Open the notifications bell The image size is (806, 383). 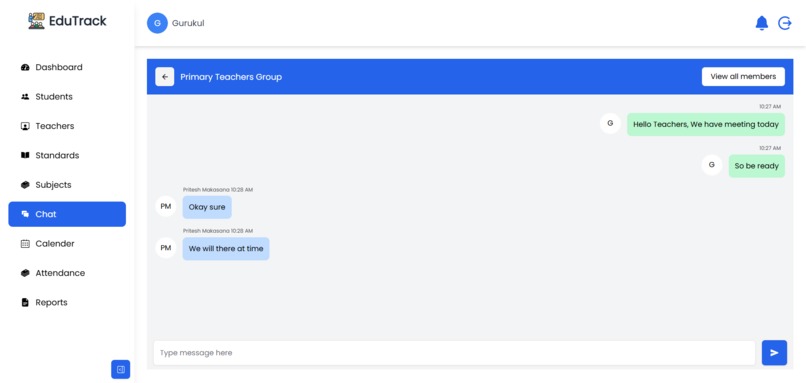(761, 23)
